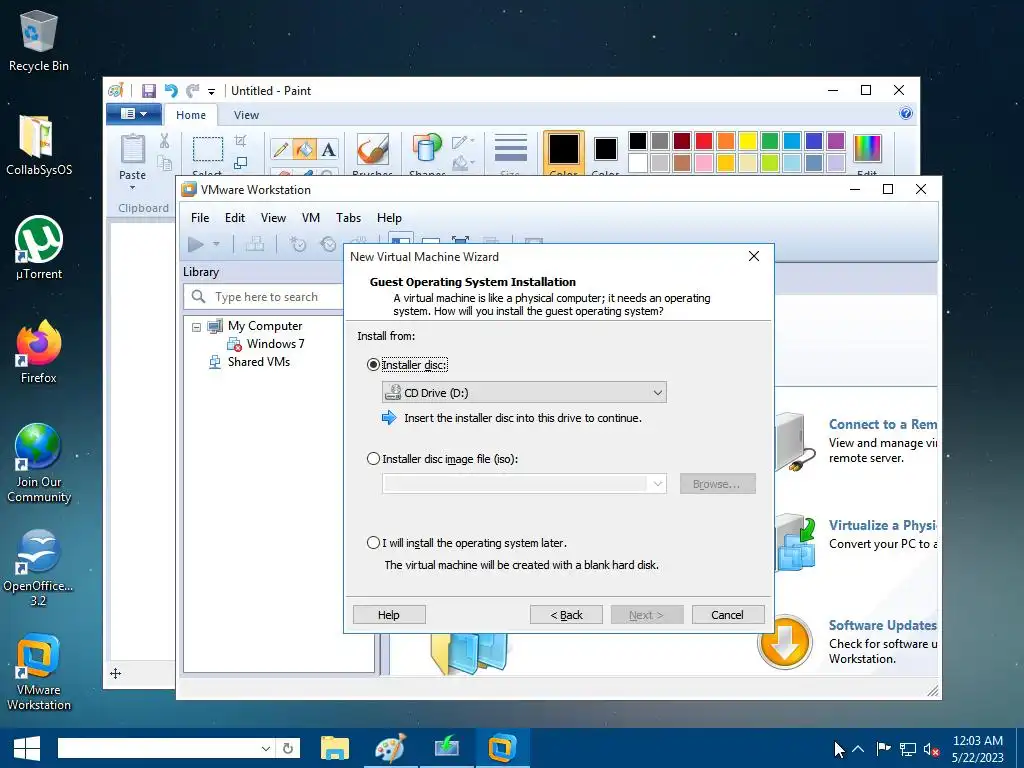Select the Windows 7 VM in the Library tree
The width and height of the screenshot is (1024, 768).
276,344
